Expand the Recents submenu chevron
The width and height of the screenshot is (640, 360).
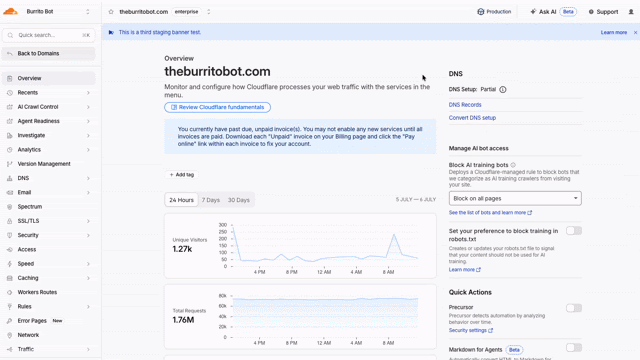tap(88, 93)
